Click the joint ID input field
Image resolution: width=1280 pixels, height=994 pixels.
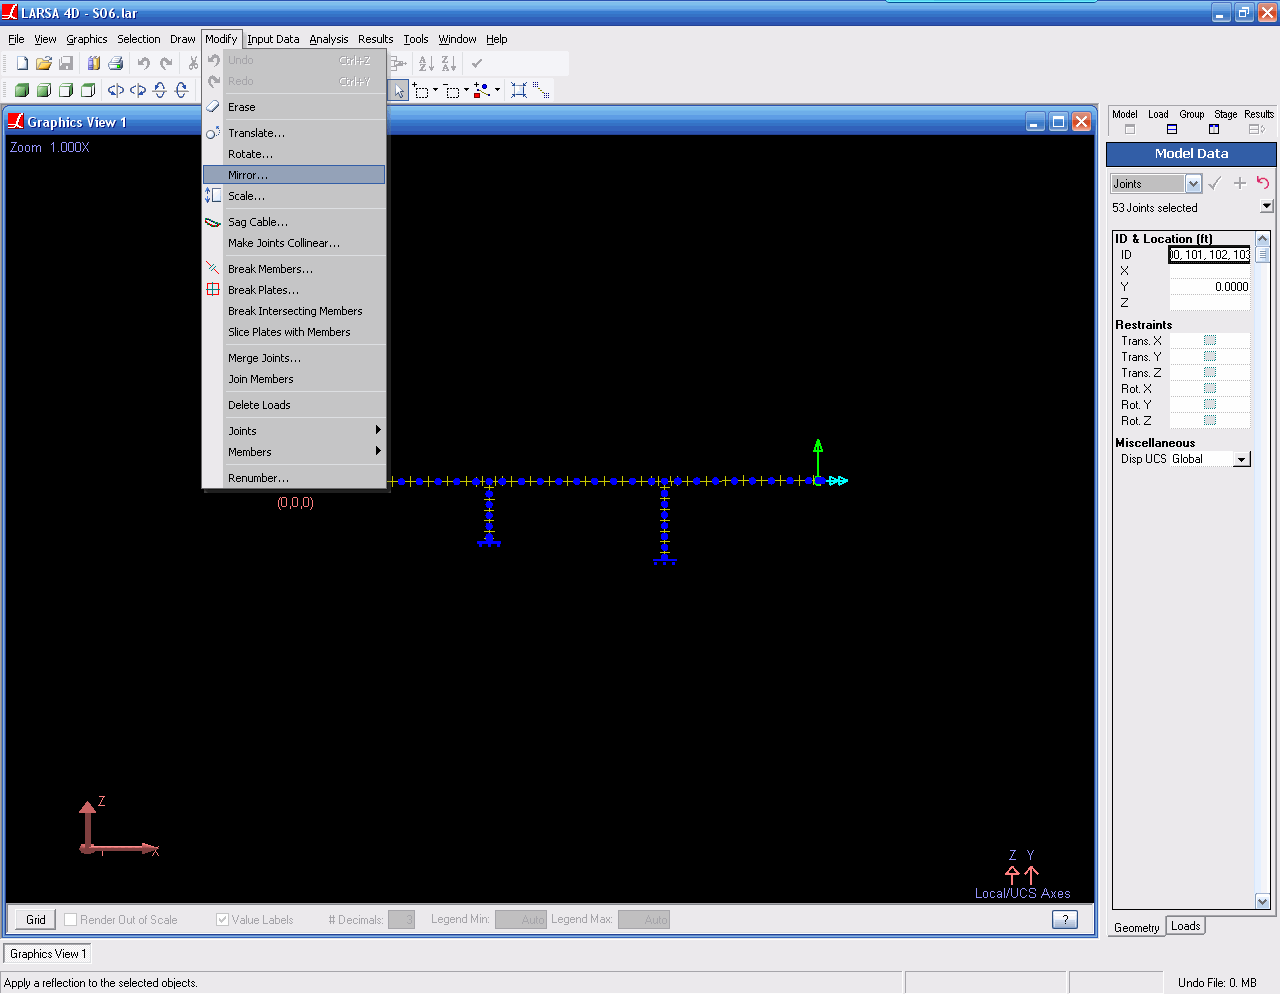(1210, 254)
